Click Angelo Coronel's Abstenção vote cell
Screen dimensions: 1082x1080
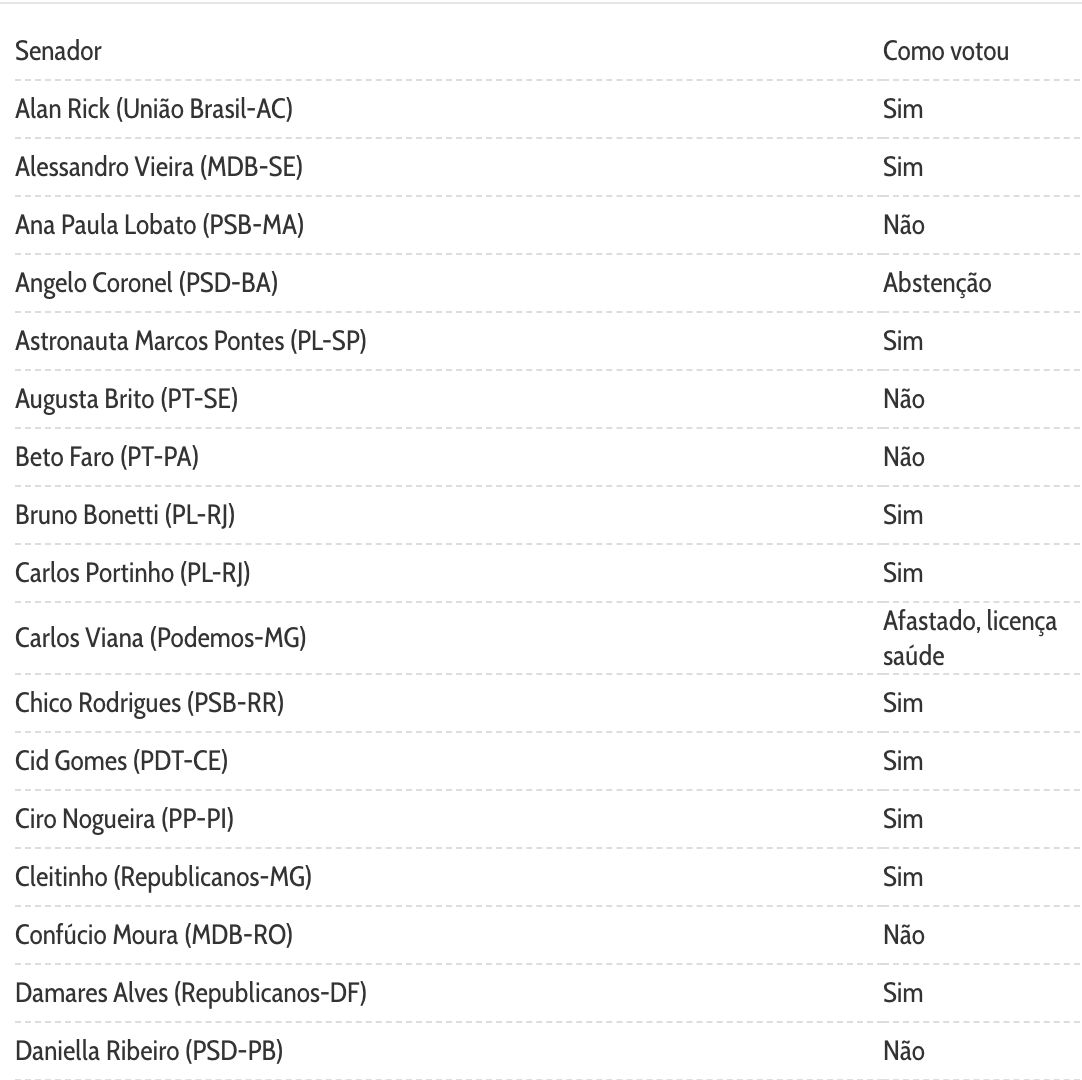point(937,283)
